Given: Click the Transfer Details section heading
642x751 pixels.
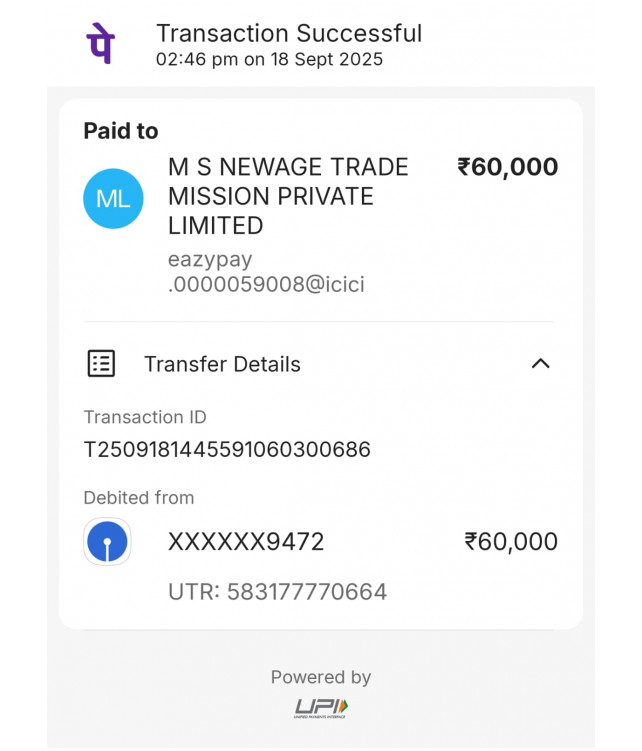Looking at the screenshot, I should pyautogui.click(x=222, y=364).
